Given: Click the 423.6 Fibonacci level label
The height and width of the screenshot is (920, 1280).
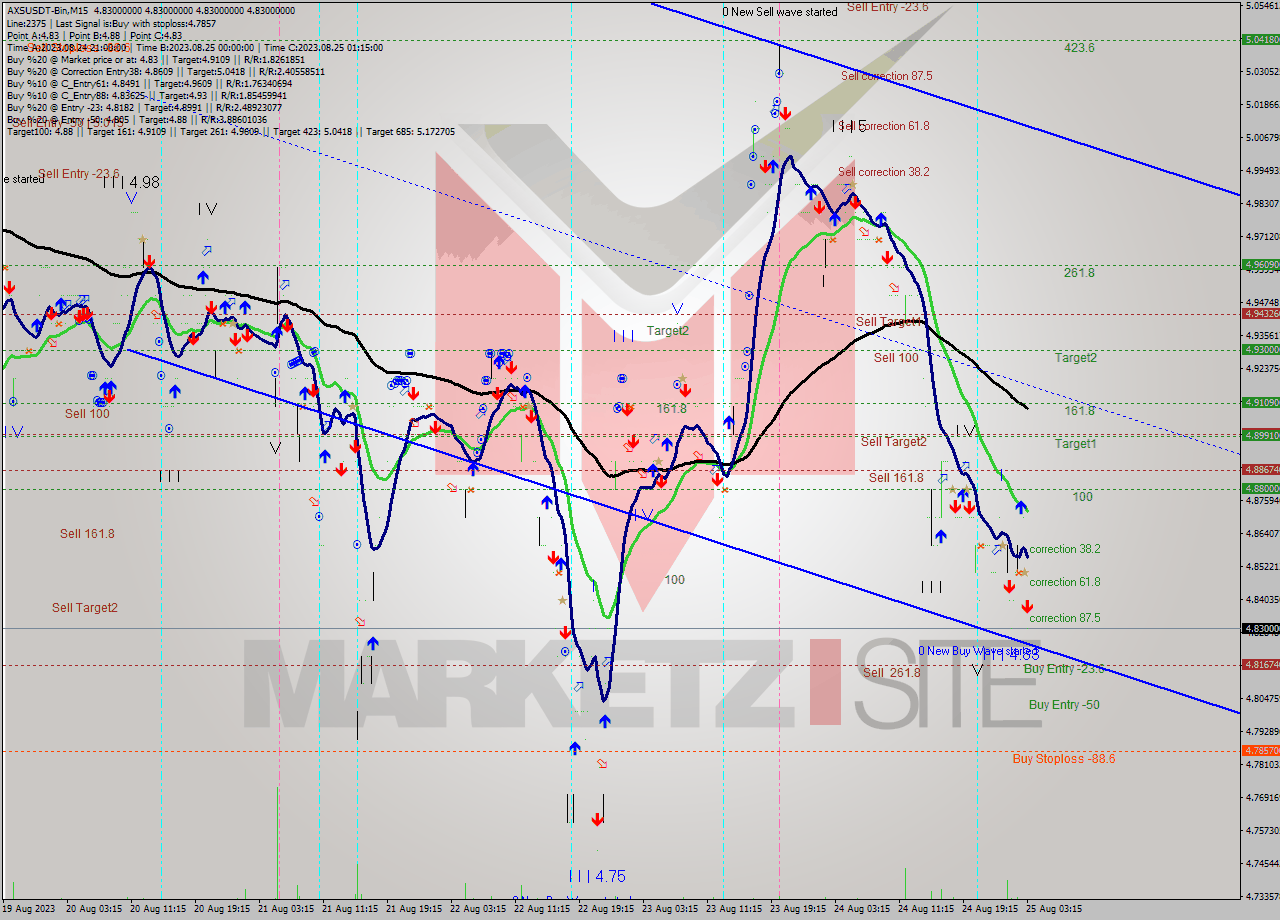Looking at the screenshot, I should click(x=1079, y=48).
